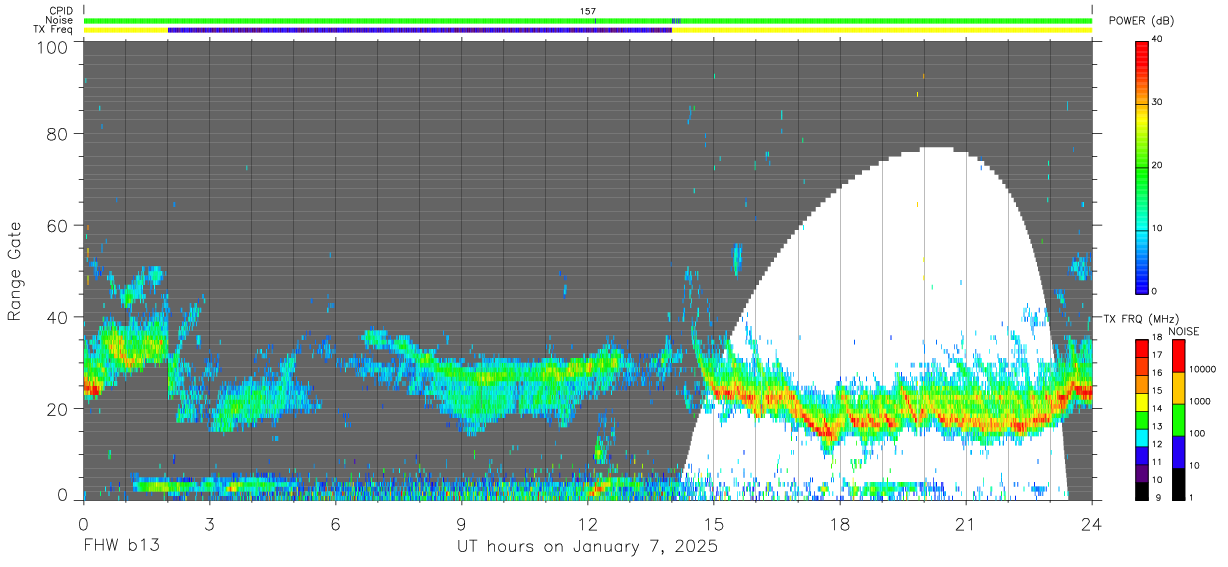Select the 12 tick label on the UT hours axis

point(588,523)
